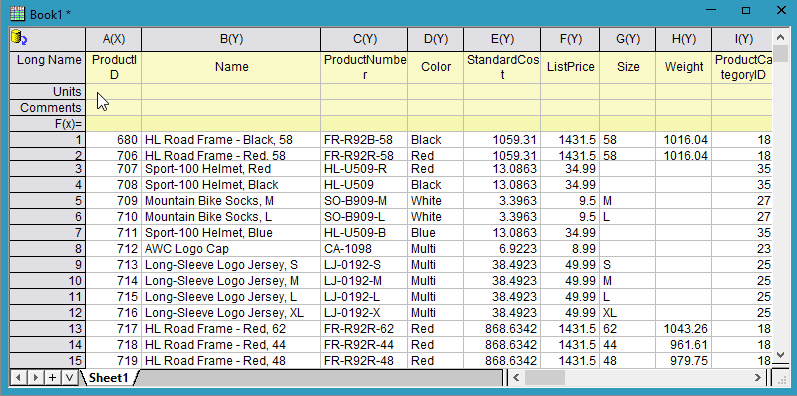The width and height of the screenshot is (797, 396).
Task: Click size value XL
Action: 628,313
